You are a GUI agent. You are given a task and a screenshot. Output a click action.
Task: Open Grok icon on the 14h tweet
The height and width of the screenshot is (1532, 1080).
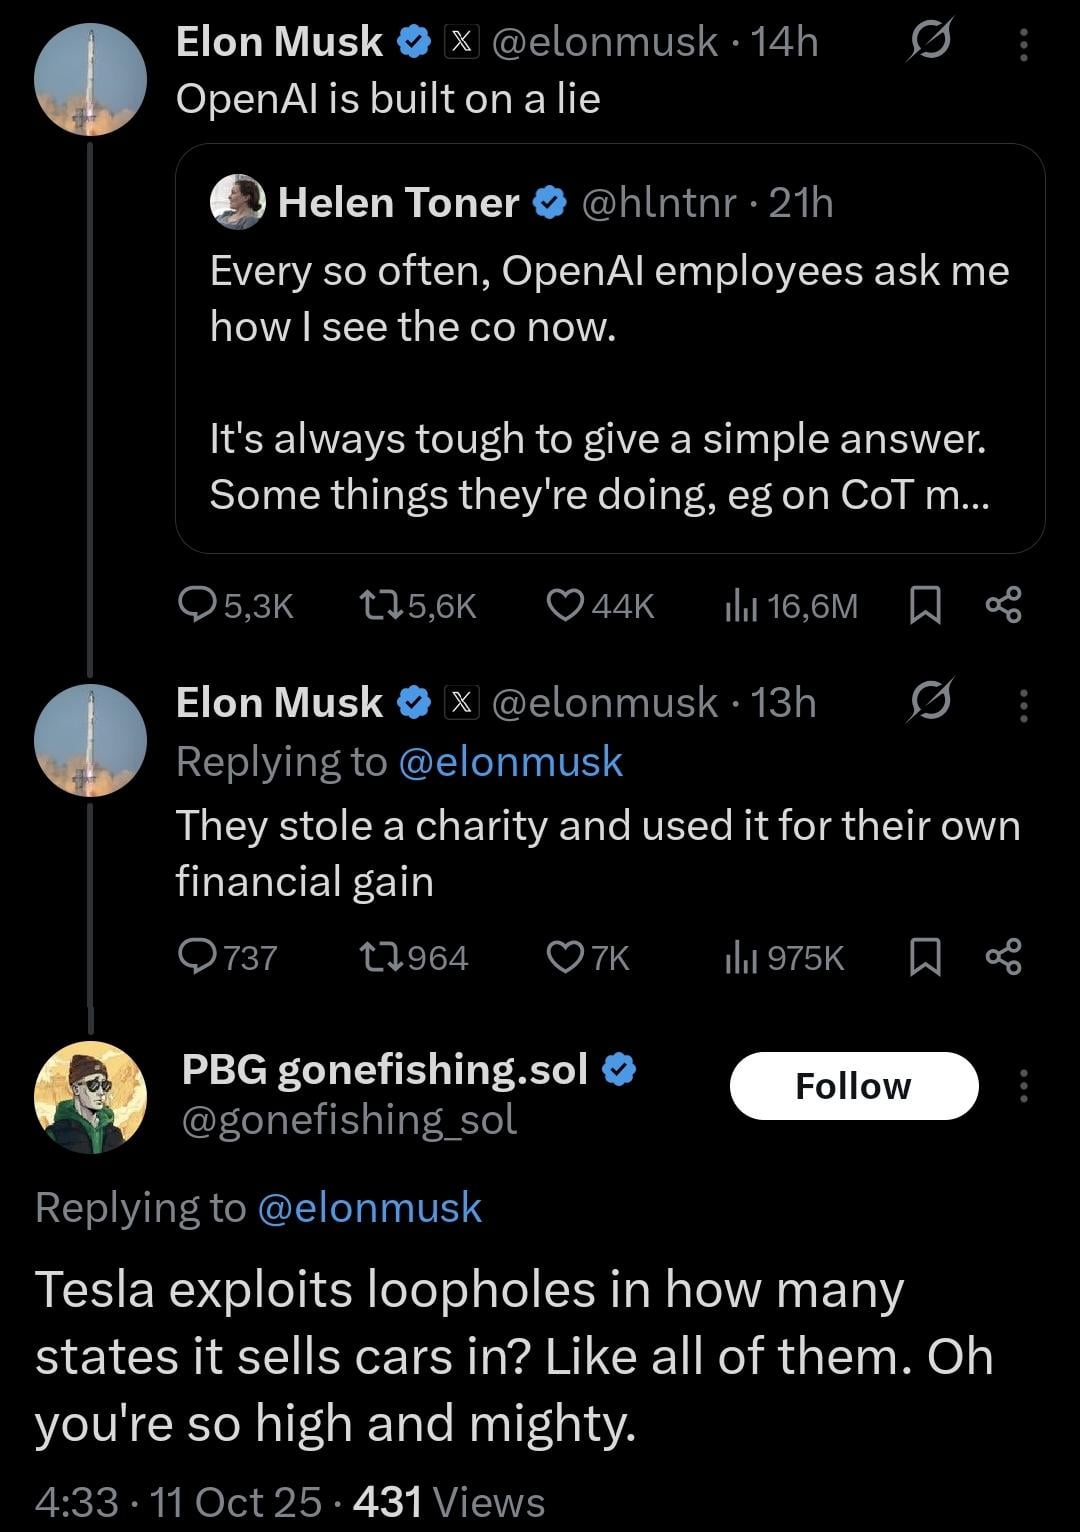pyautogui.click(x=929, y=42)
